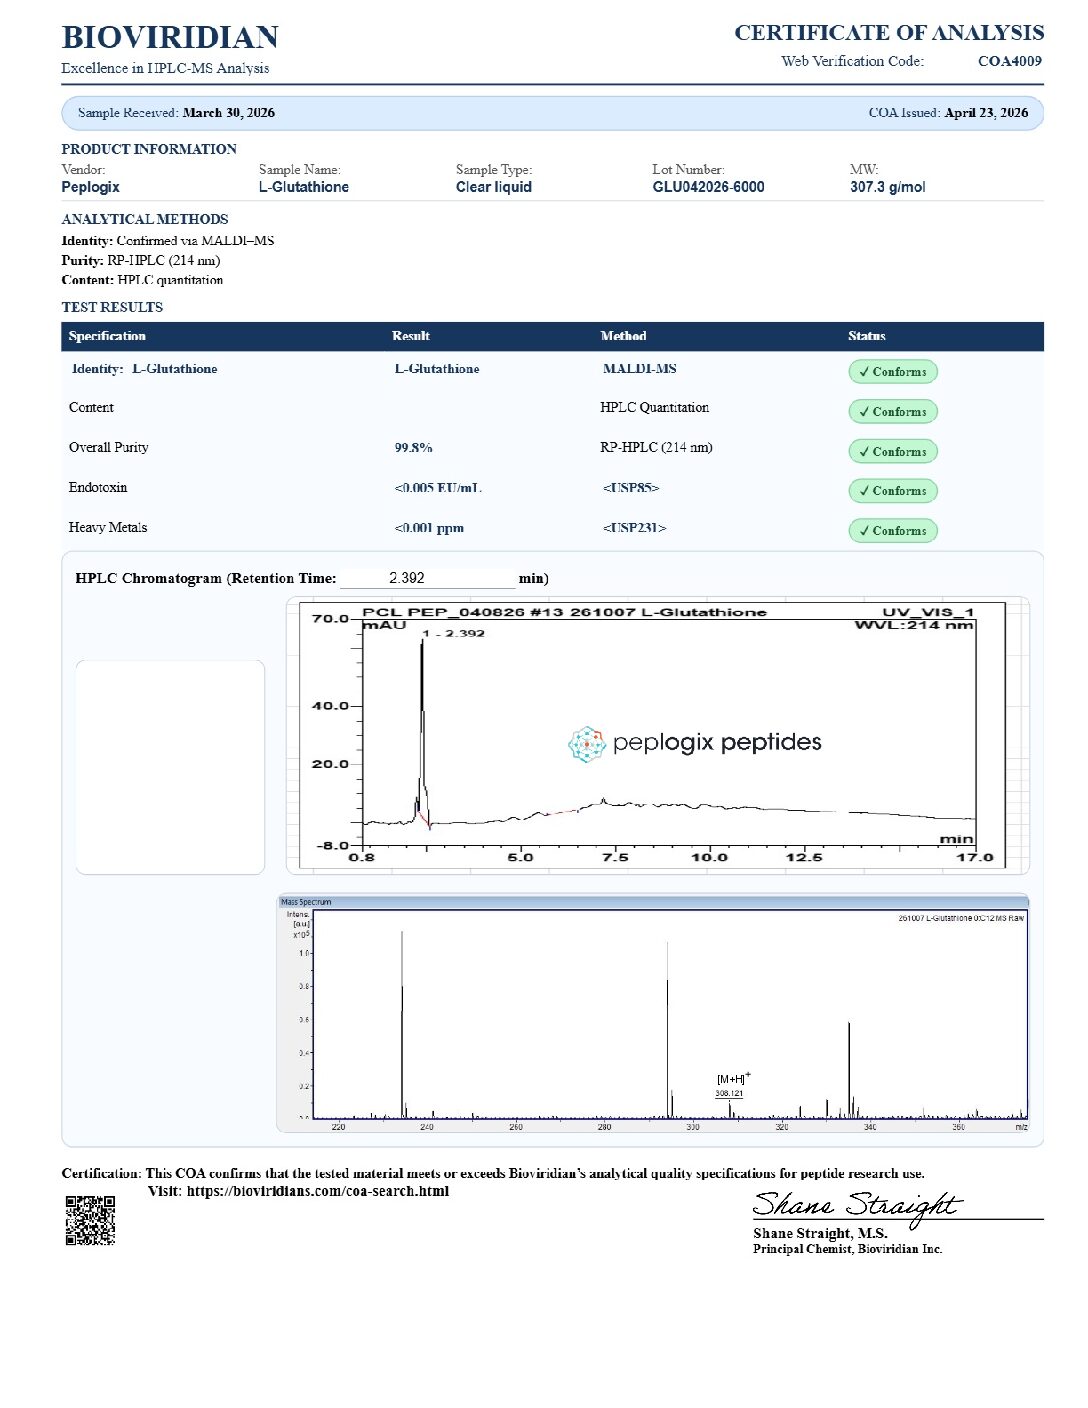
Task: Click the RP-HPLC (214 nm) method cell
Action: coord(656,447)
